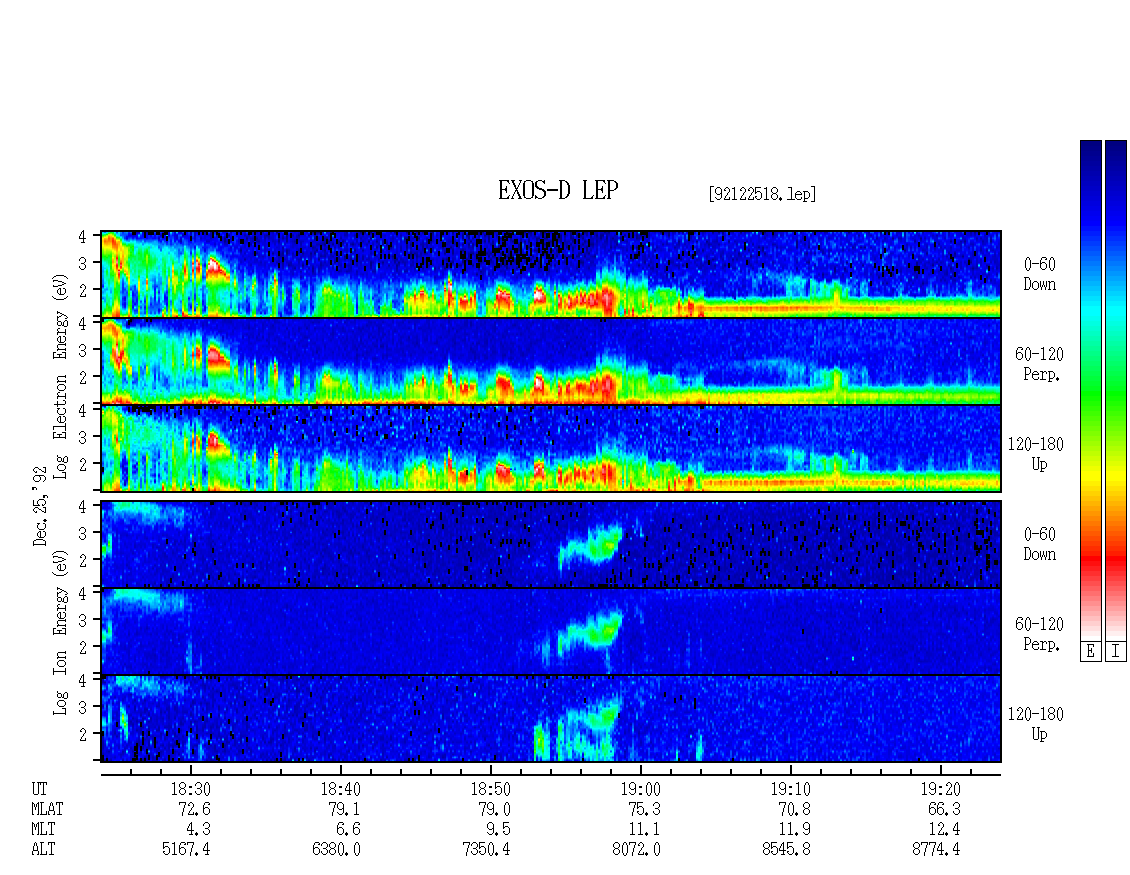Click the MLAT value 79.0
Viewport: 1130px width, 875px height.
[x=494, y=809]
